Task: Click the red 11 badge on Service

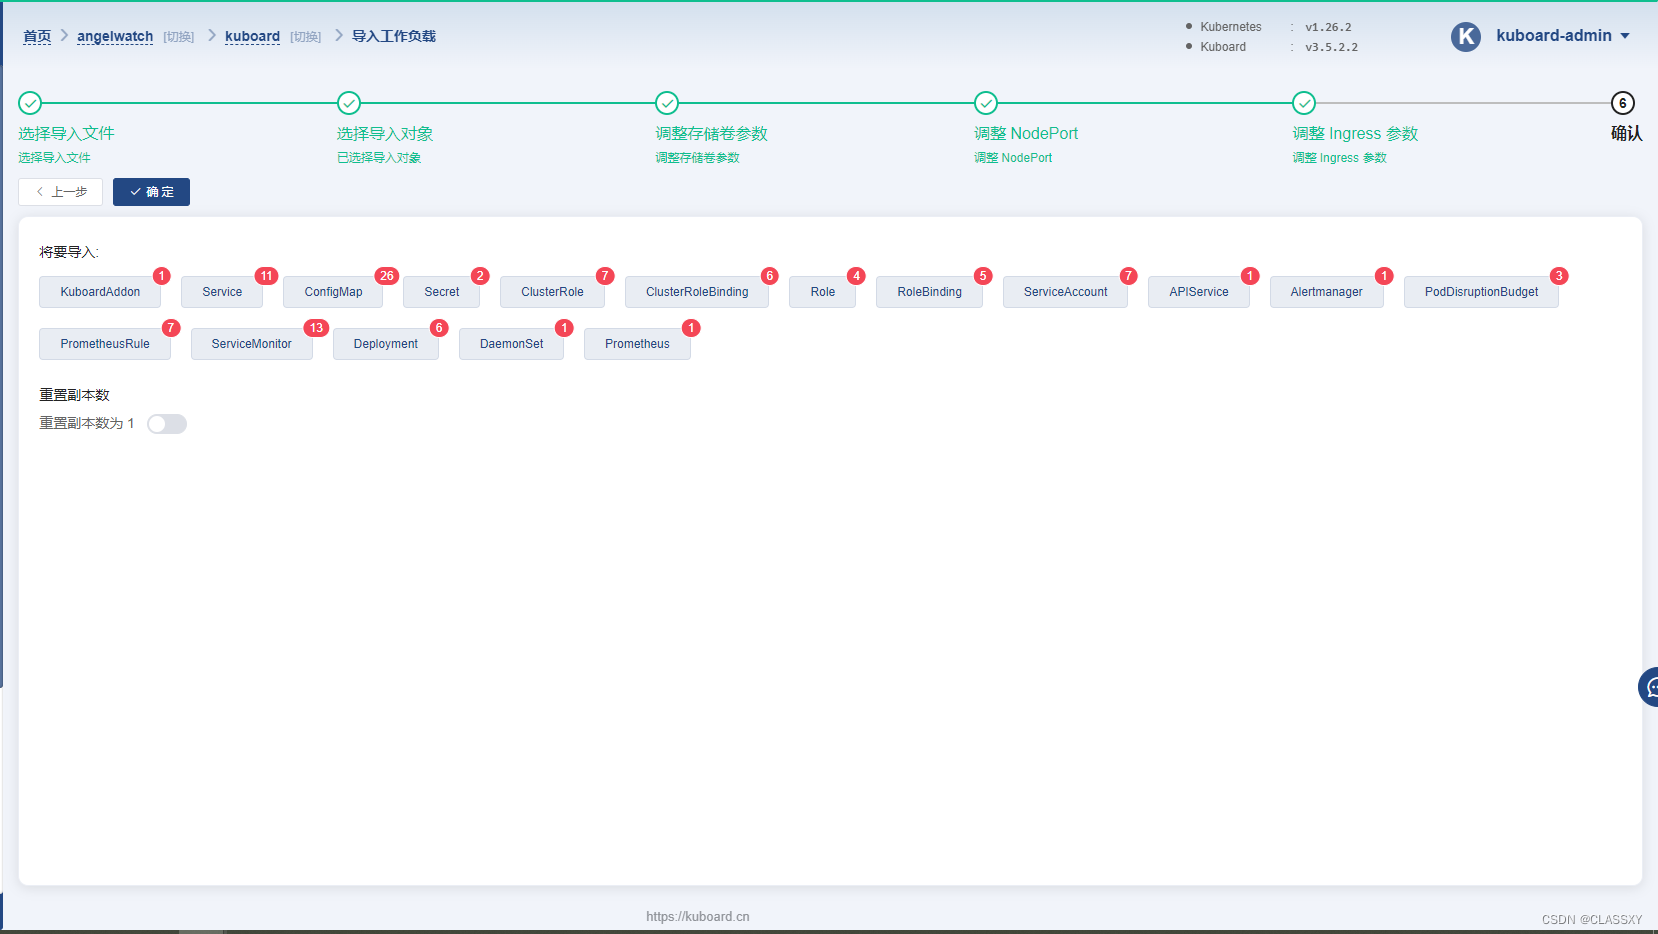Action: [x=266, y=276]
